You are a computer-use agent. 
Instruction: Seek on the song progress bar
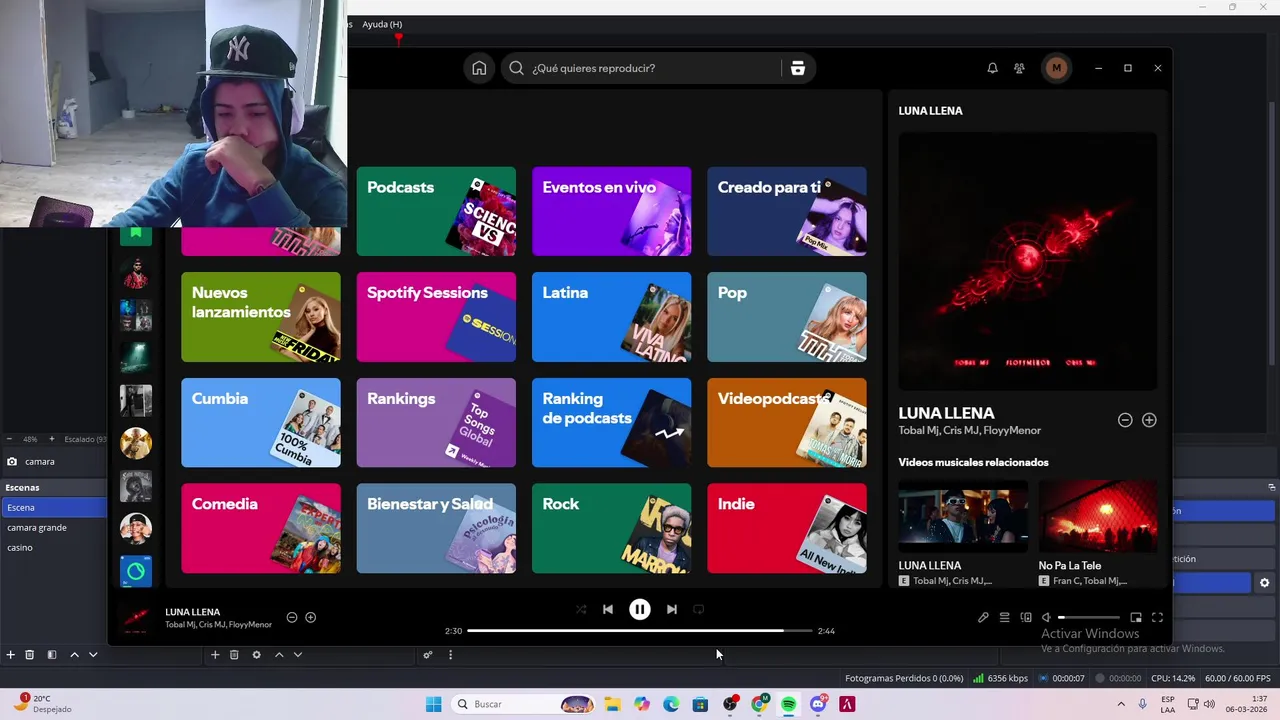click(x=639, y=631)
